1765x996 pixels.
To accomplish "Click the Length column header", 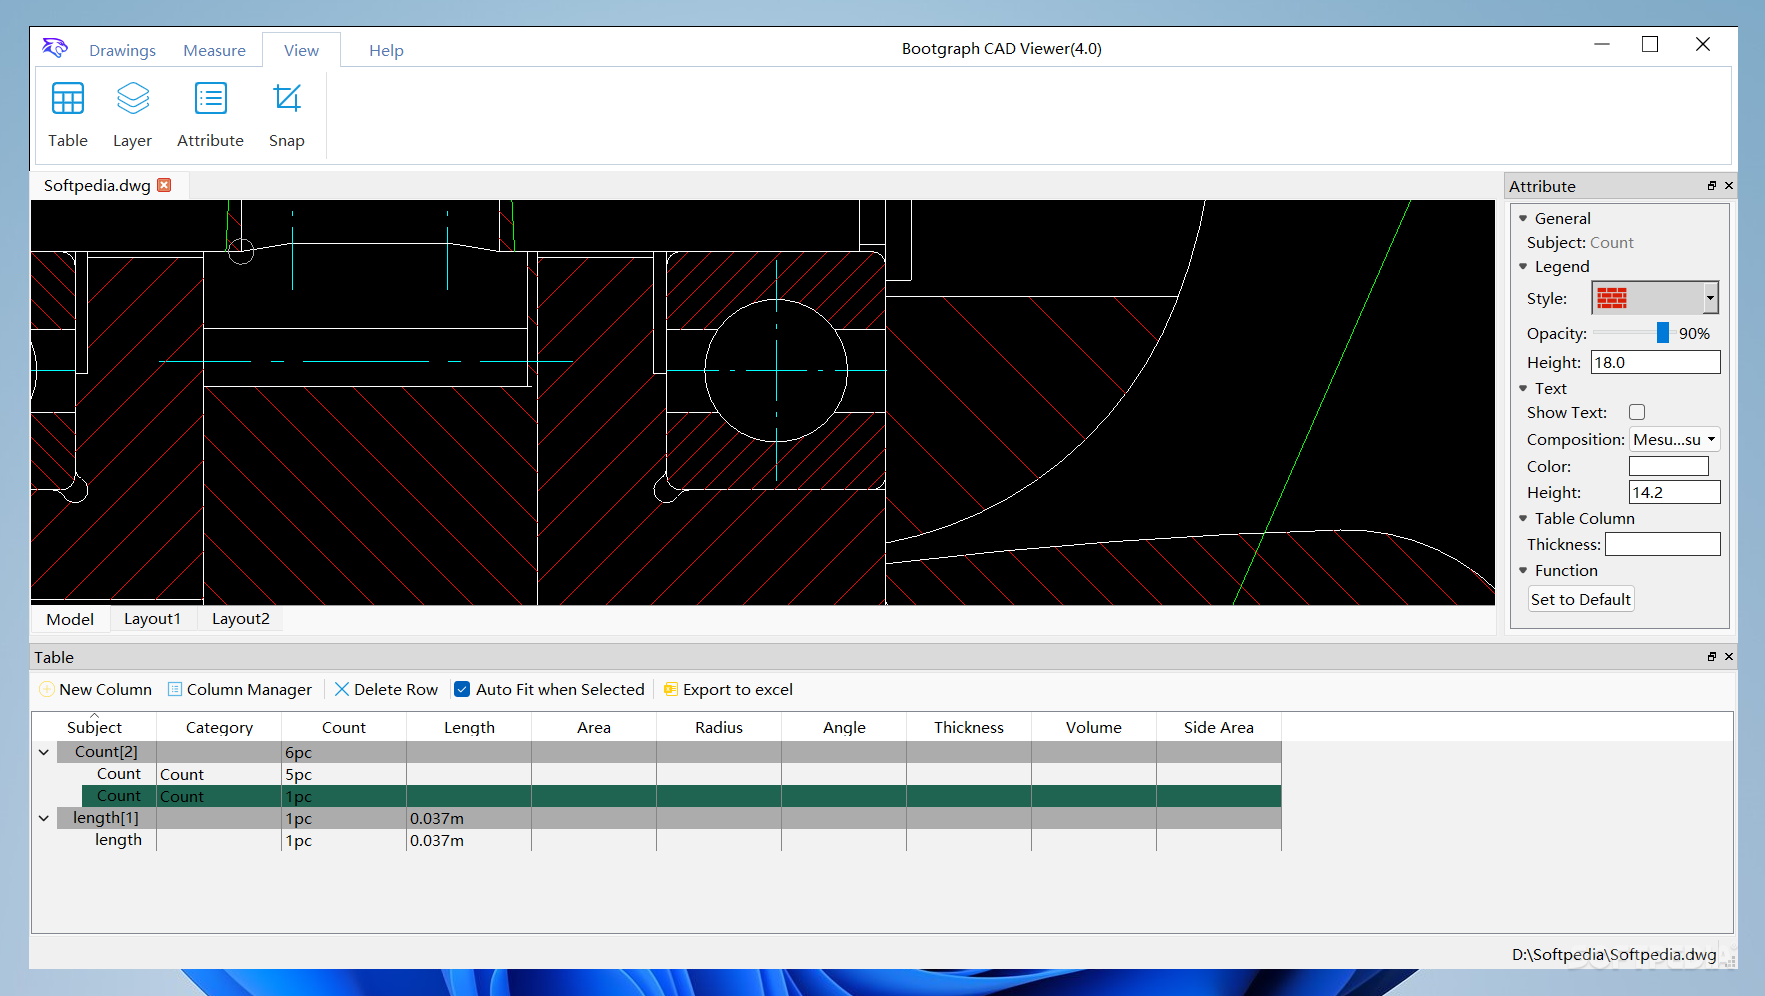I will pos(469,727).
